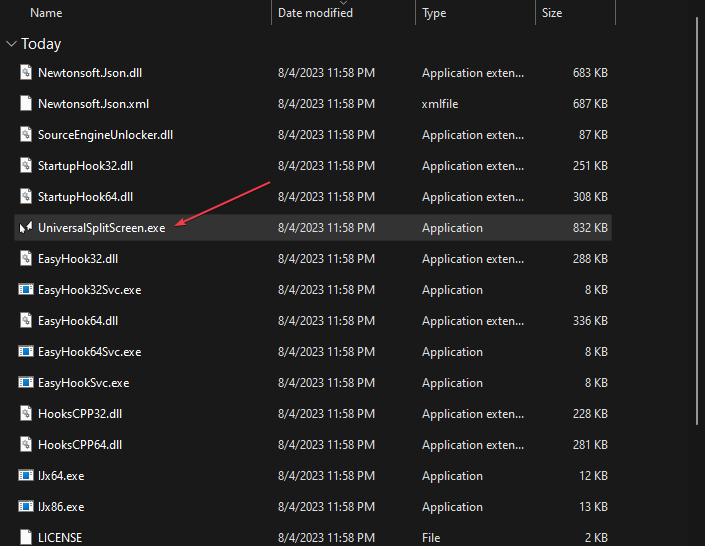Click the EasyHook32Svc.exe application icon
The width and height of the screenshot is (705, 546).
pos(26,290)
